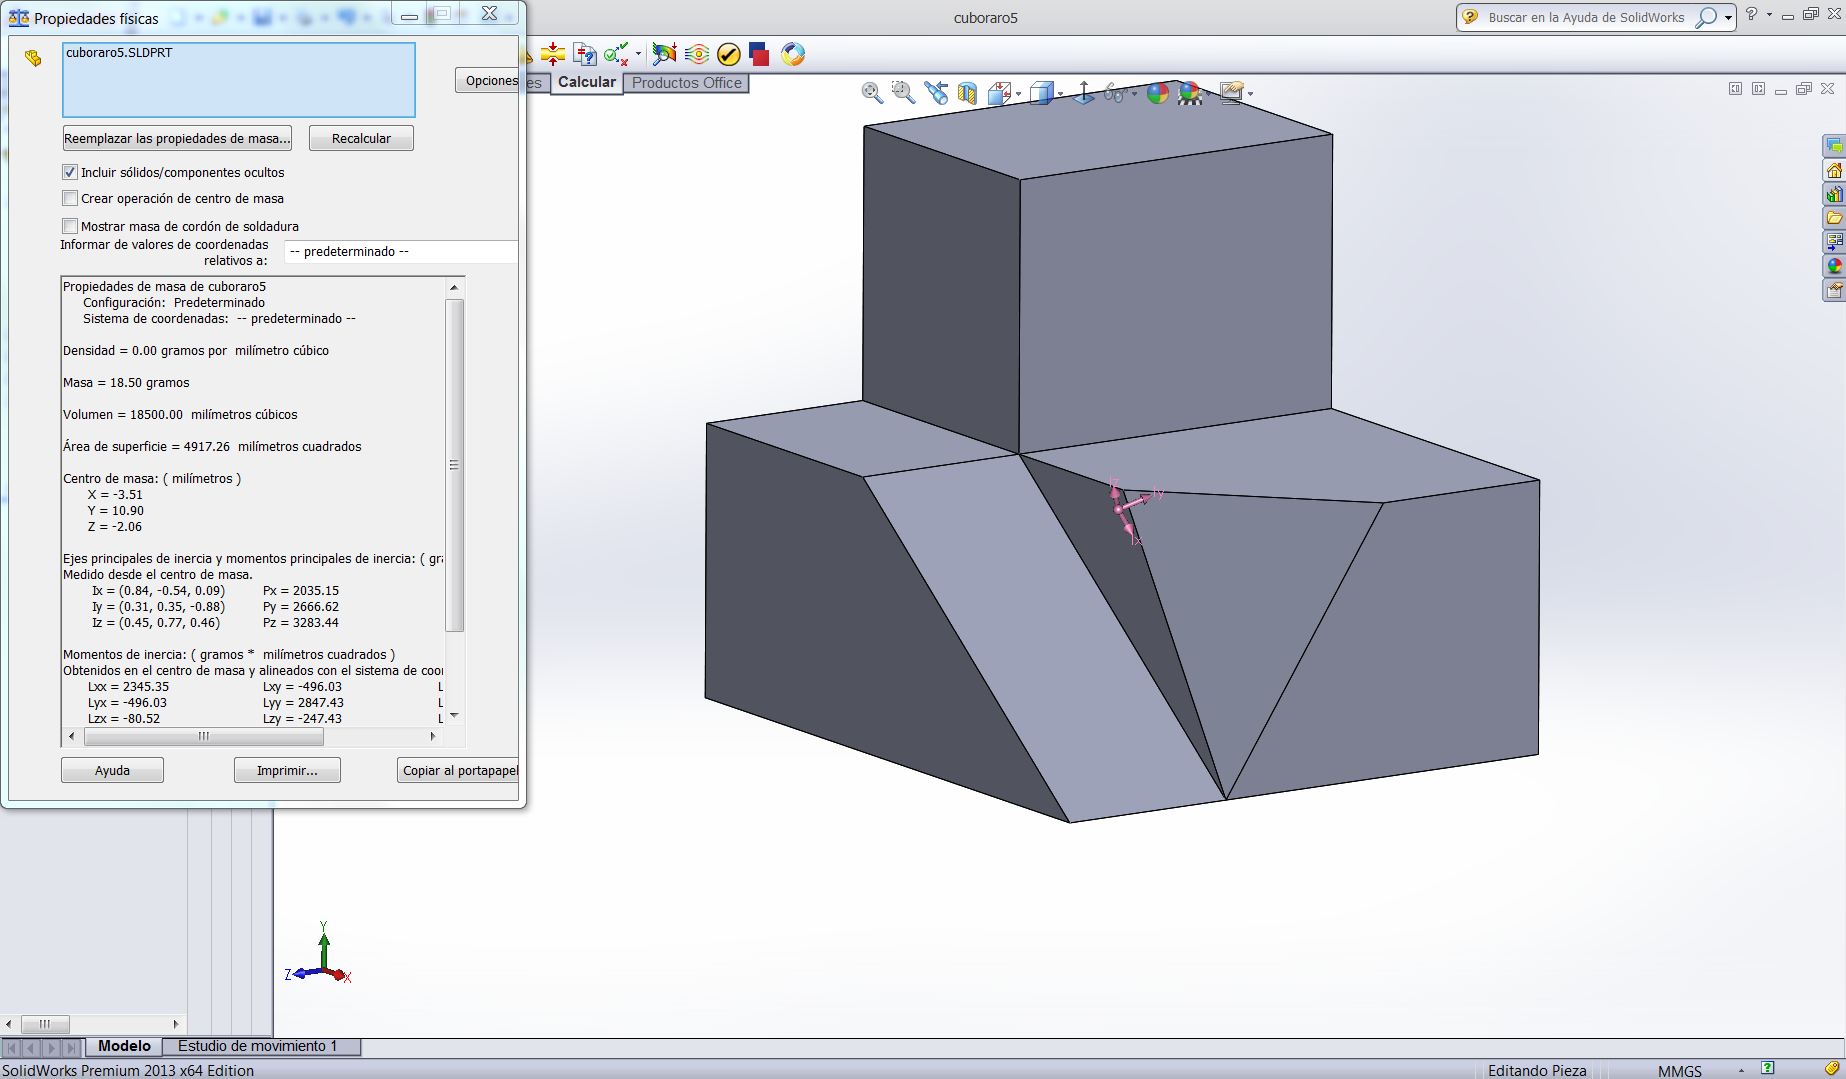
Task: Open Appearances color ball task pane tab
Action: click(1834, 266)
